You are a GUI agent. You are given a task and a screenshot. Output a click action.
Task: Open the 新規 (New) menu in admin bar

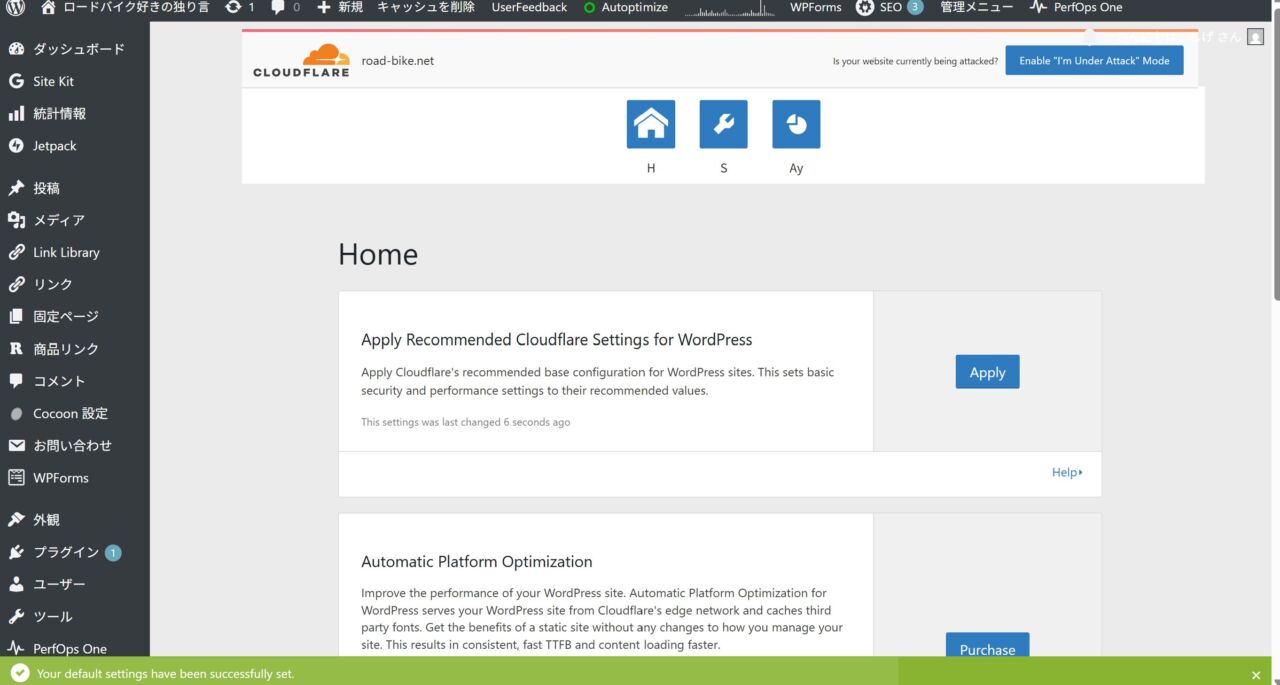coord(340,8)
